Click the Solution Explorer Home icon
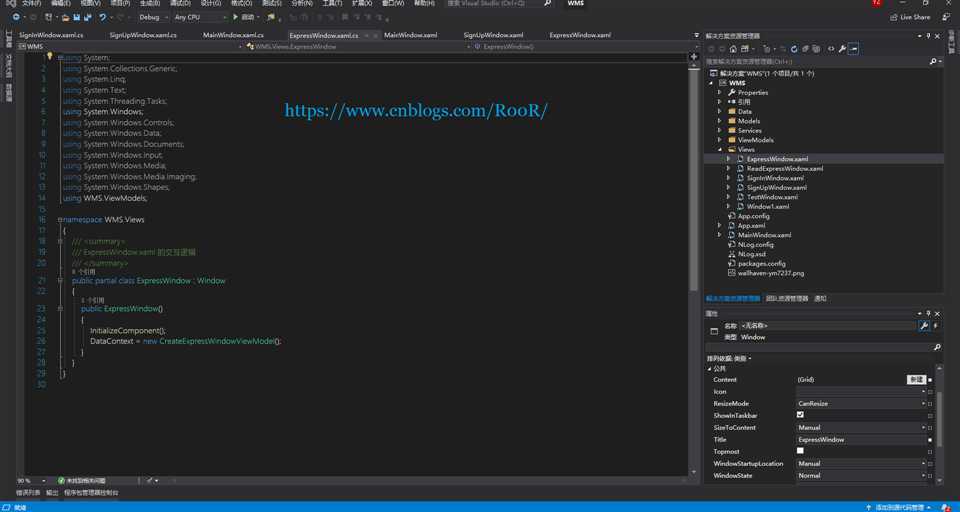 point(733,49)
